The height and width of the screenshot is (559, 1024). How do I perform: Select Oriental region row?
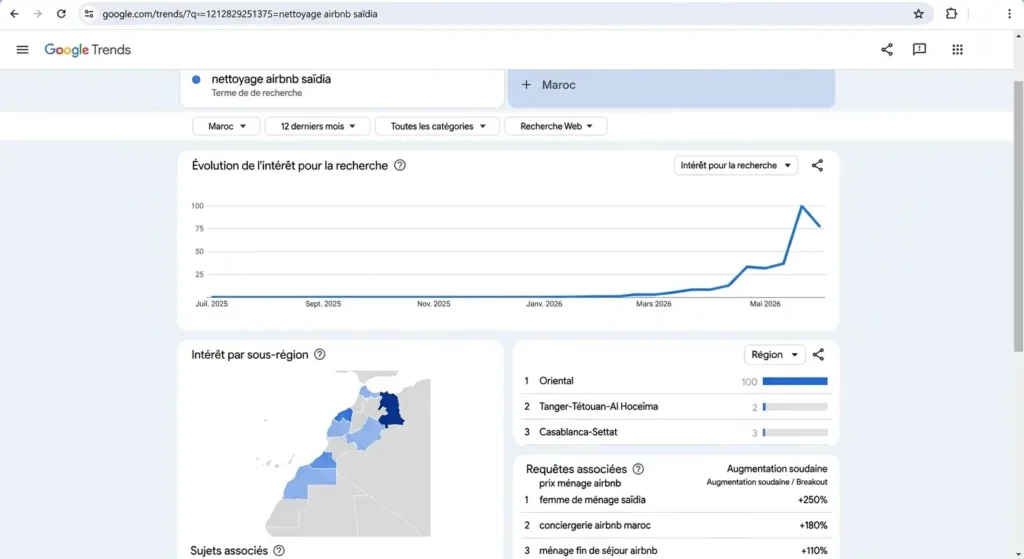[x=675, y=381]
